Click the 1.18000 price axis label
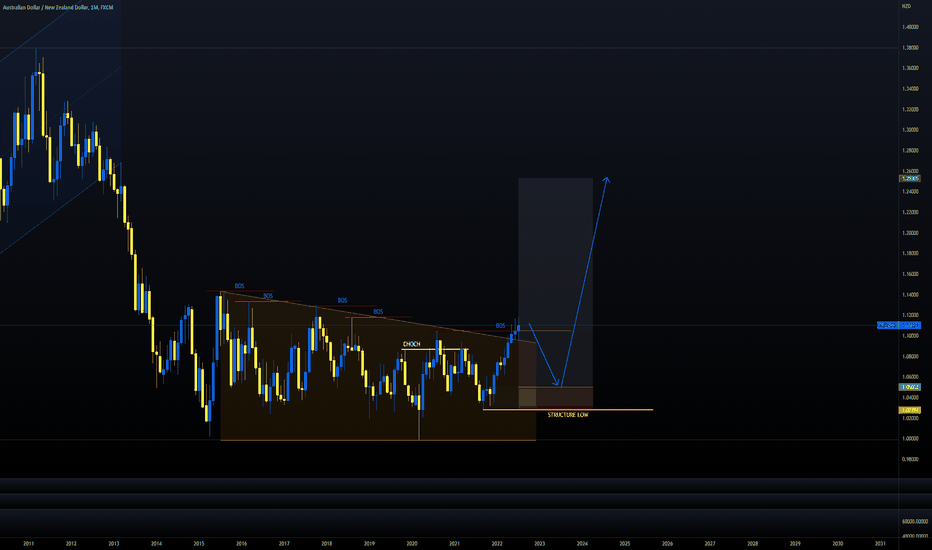932x550 pixels. coord(910,253)
